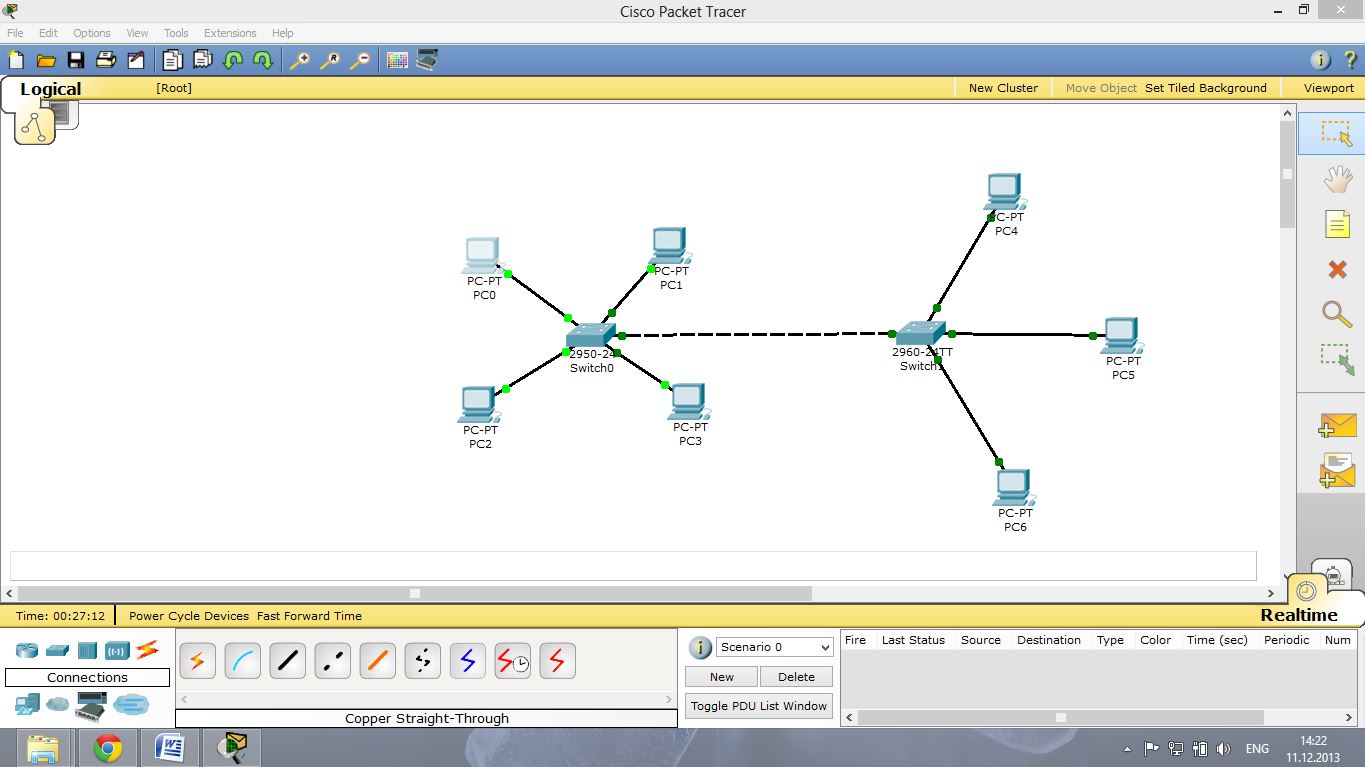Click Fast Forward Time
Viewport: 1365px width, 767px height.
click(x=309, y=616)
